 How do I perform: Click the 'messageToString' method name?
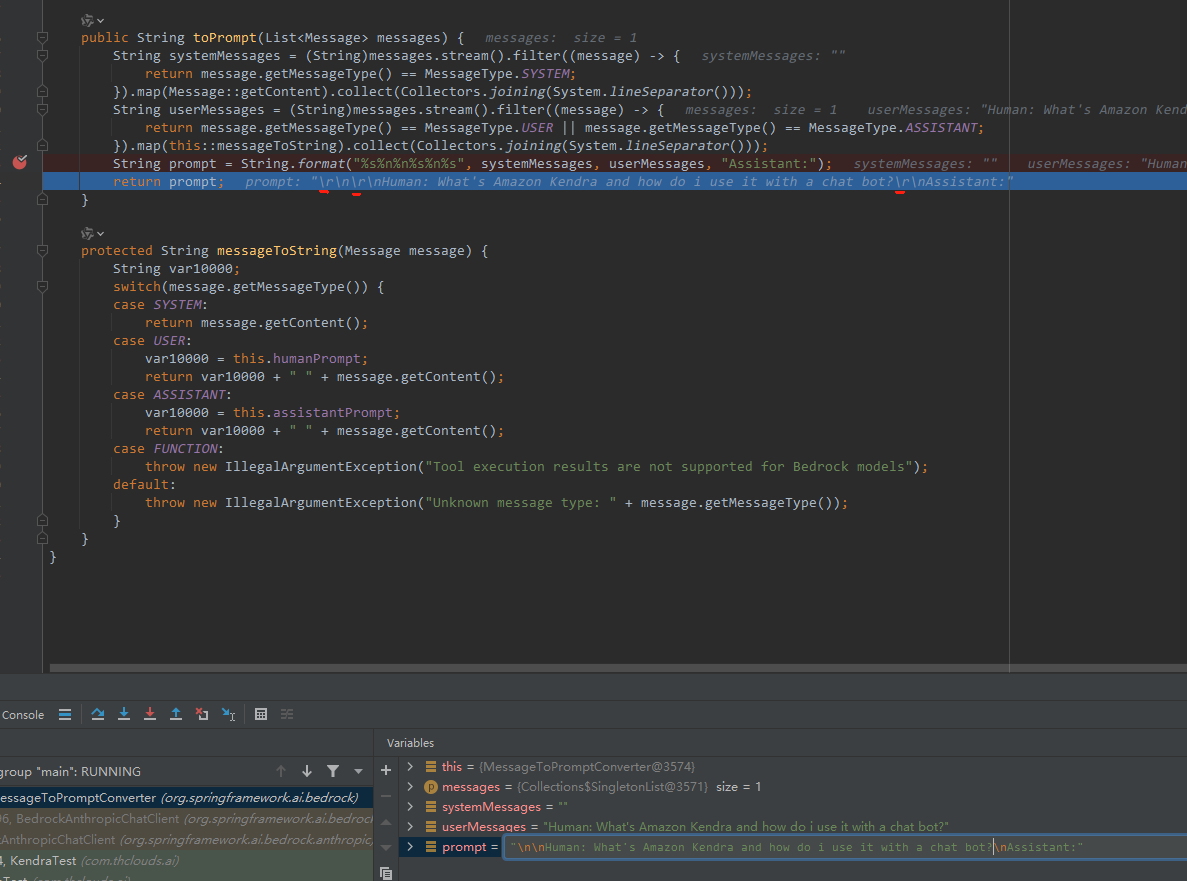click(277, 251)
